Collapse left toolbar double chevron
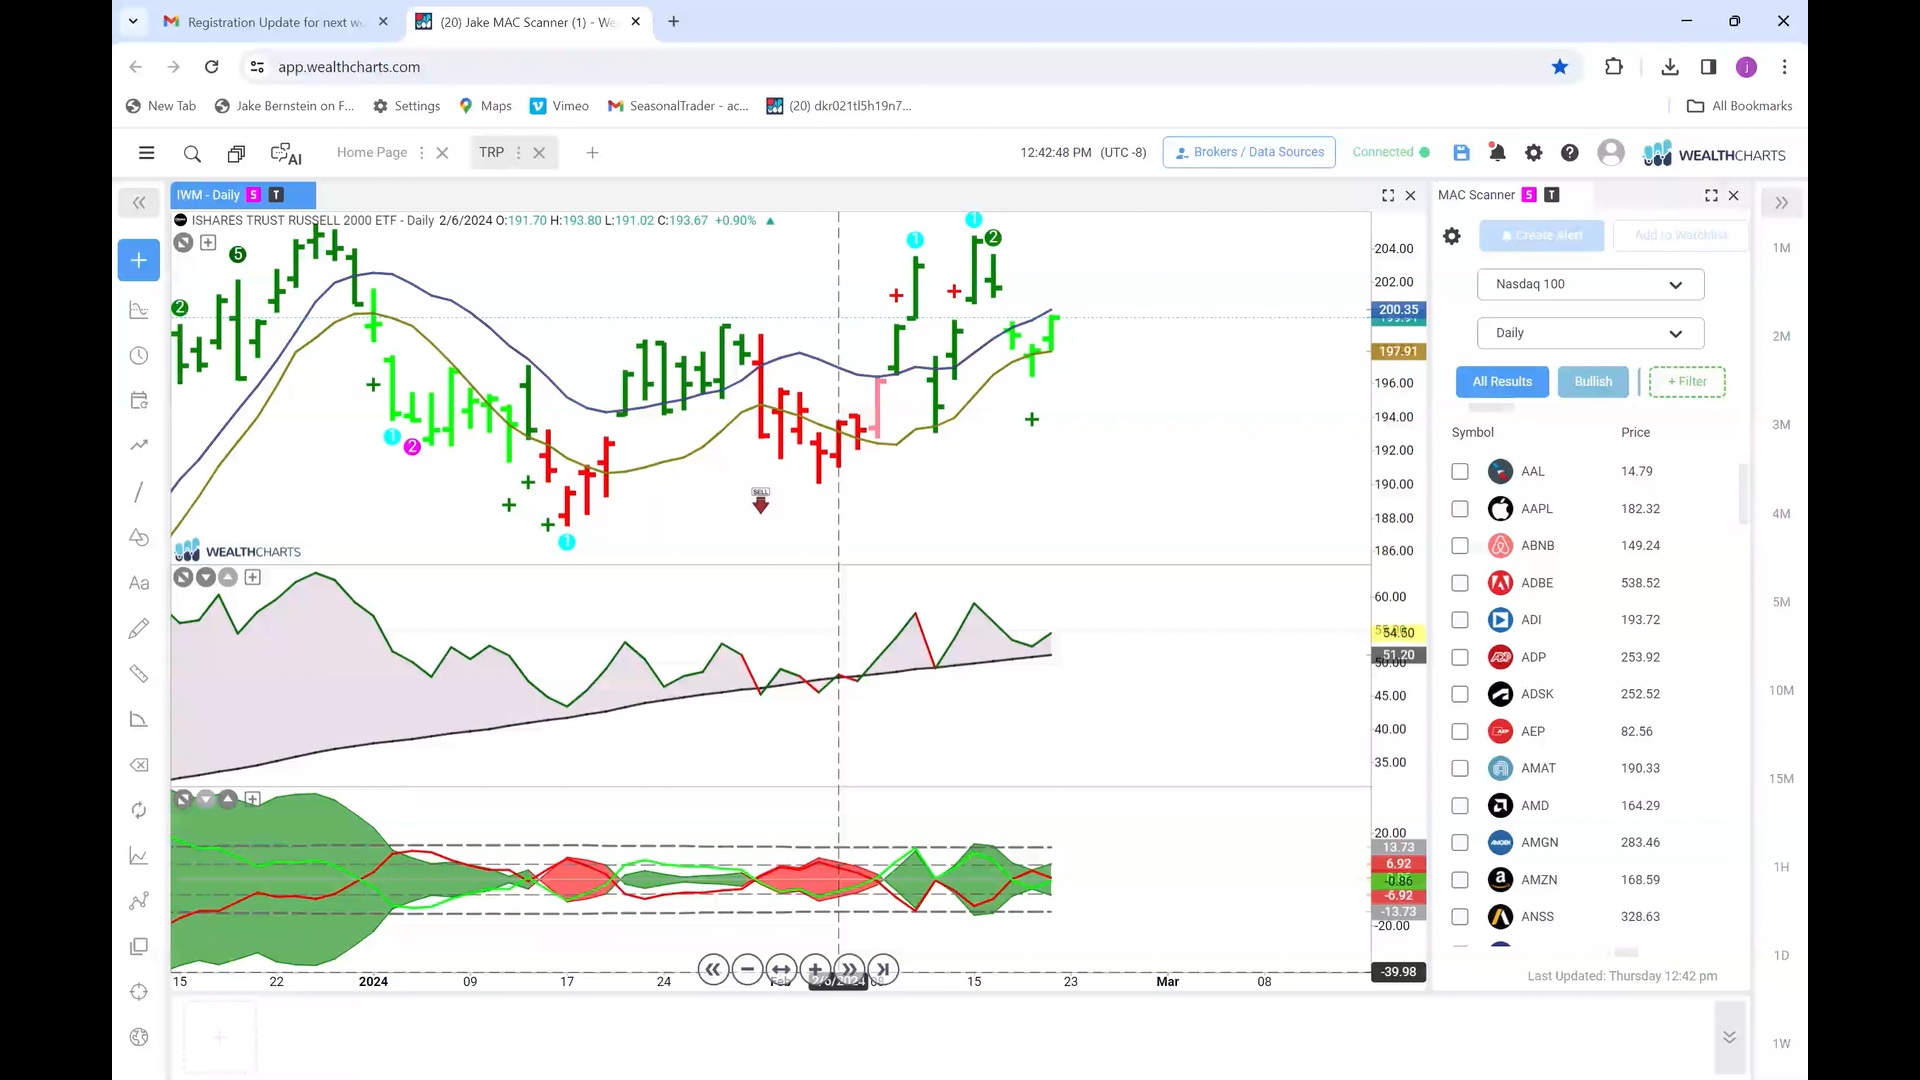Viewport: 1920px width, 1080px height. [x=139, y=203]
